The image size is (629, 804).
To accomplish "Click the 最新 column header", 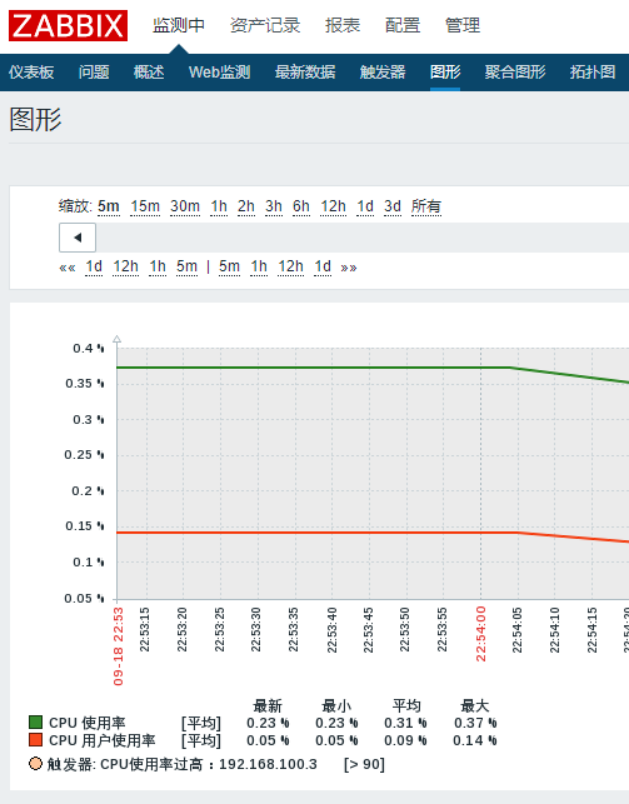I will (x=268, y=706).
